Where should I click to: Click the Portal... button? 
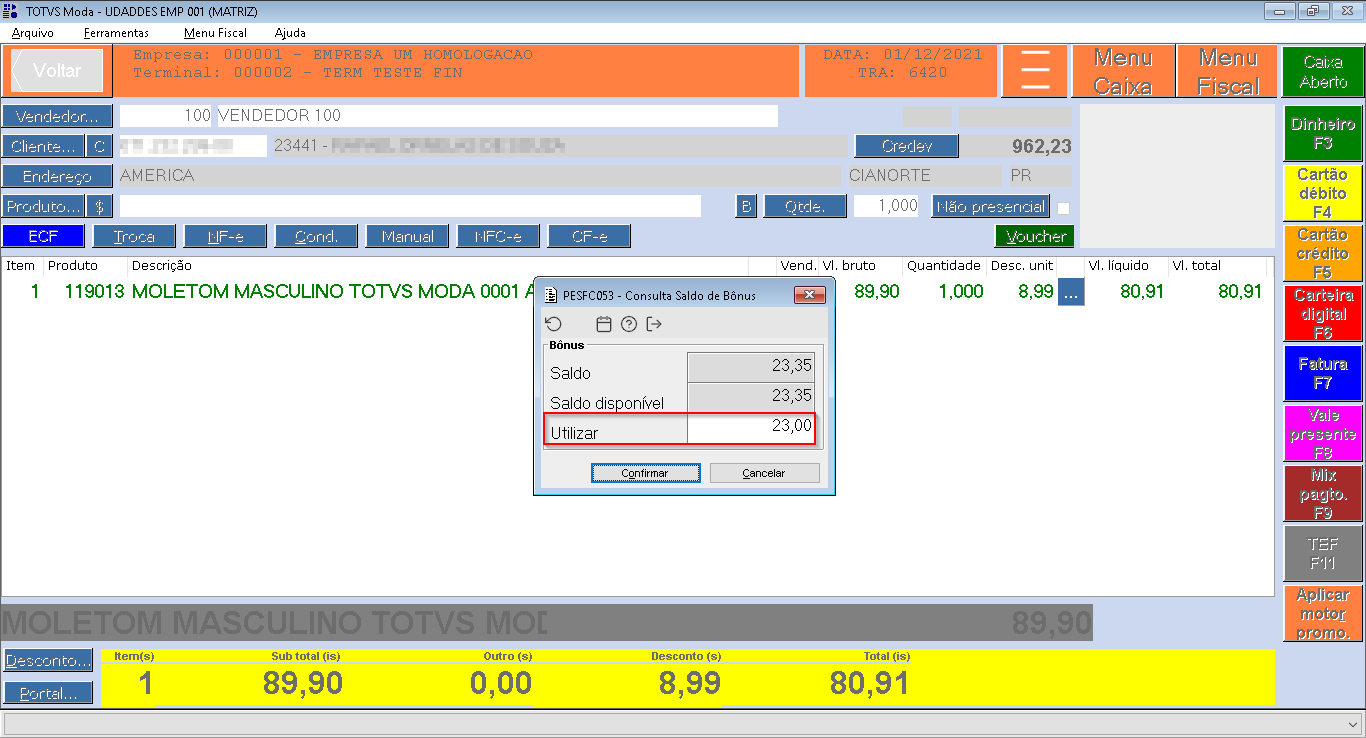(48, 693)
